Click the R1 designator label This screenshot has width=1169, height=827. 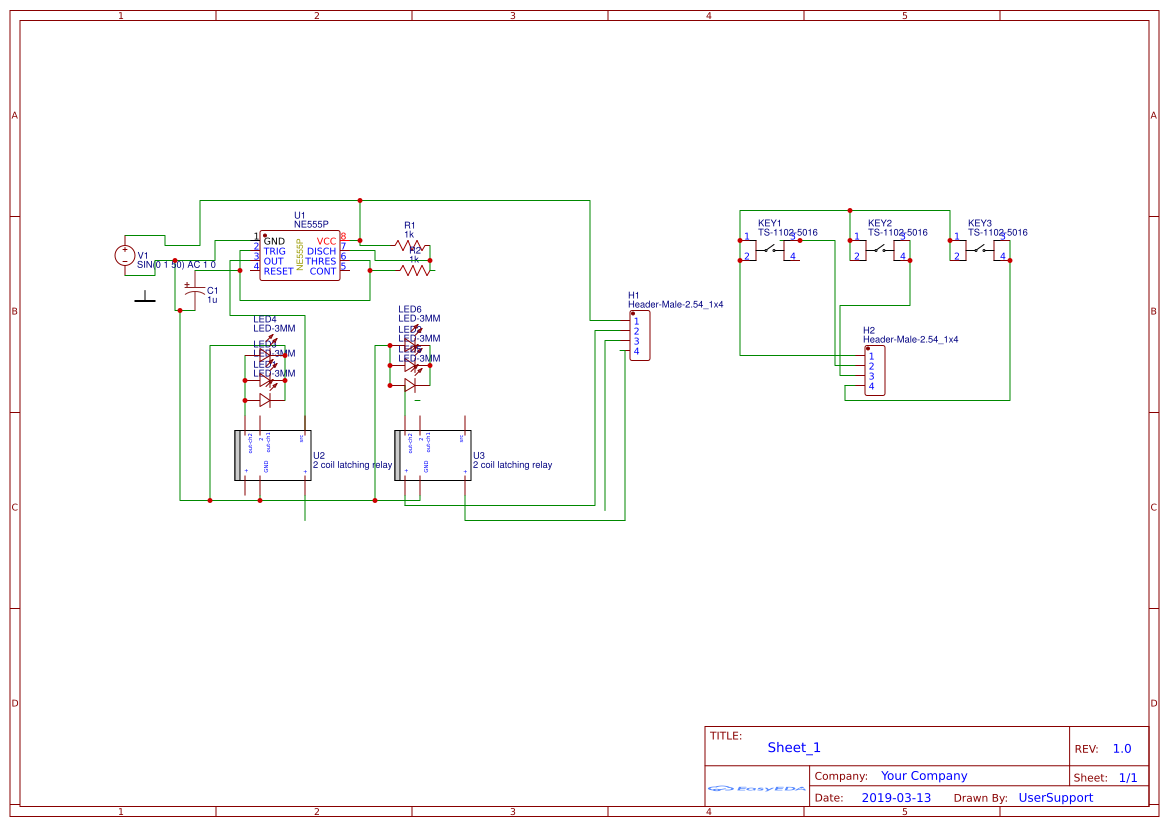click(410, 225)
